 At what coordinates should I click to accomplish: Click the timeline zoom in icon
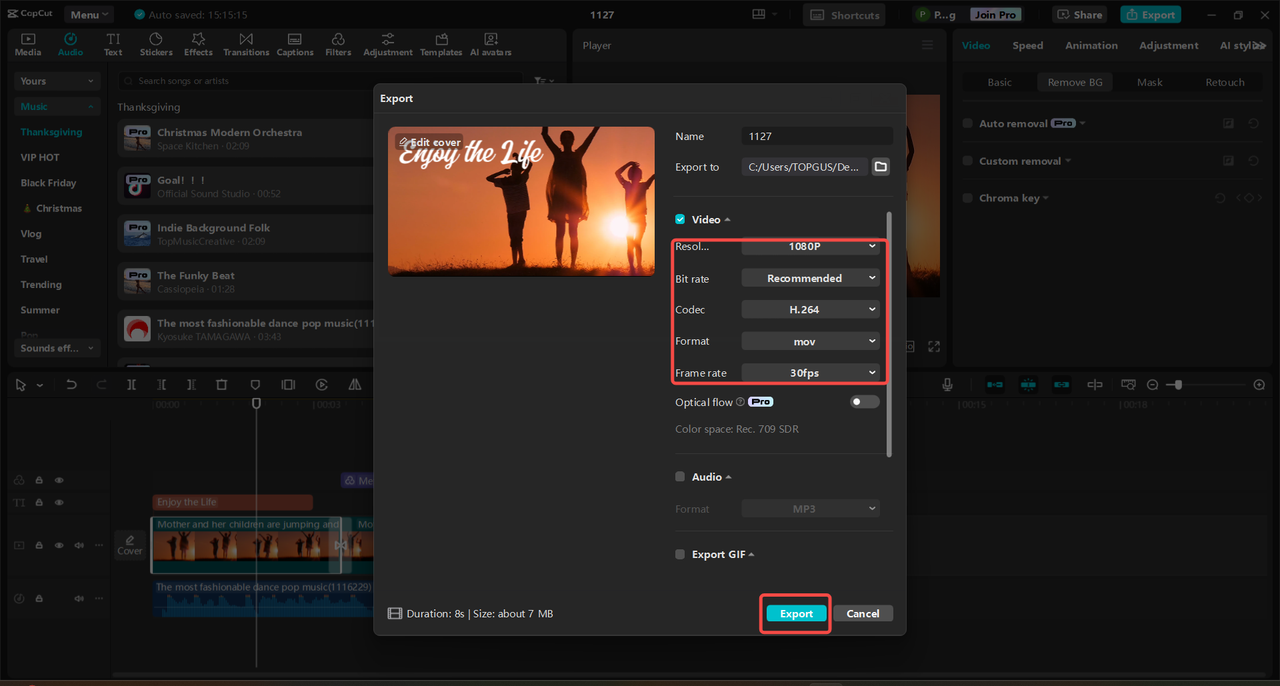(x=1259, y=385)
